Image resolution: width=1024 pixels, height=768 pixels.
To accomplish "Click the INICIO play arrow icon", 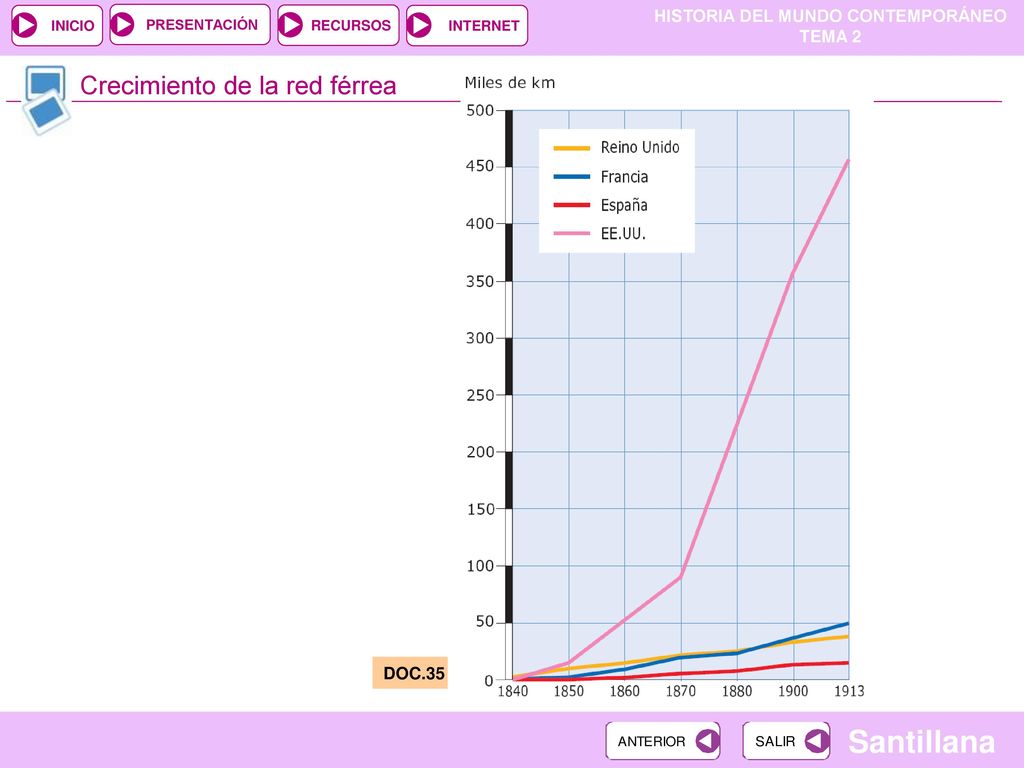I will pyautogui.click(x=25, y=25).
